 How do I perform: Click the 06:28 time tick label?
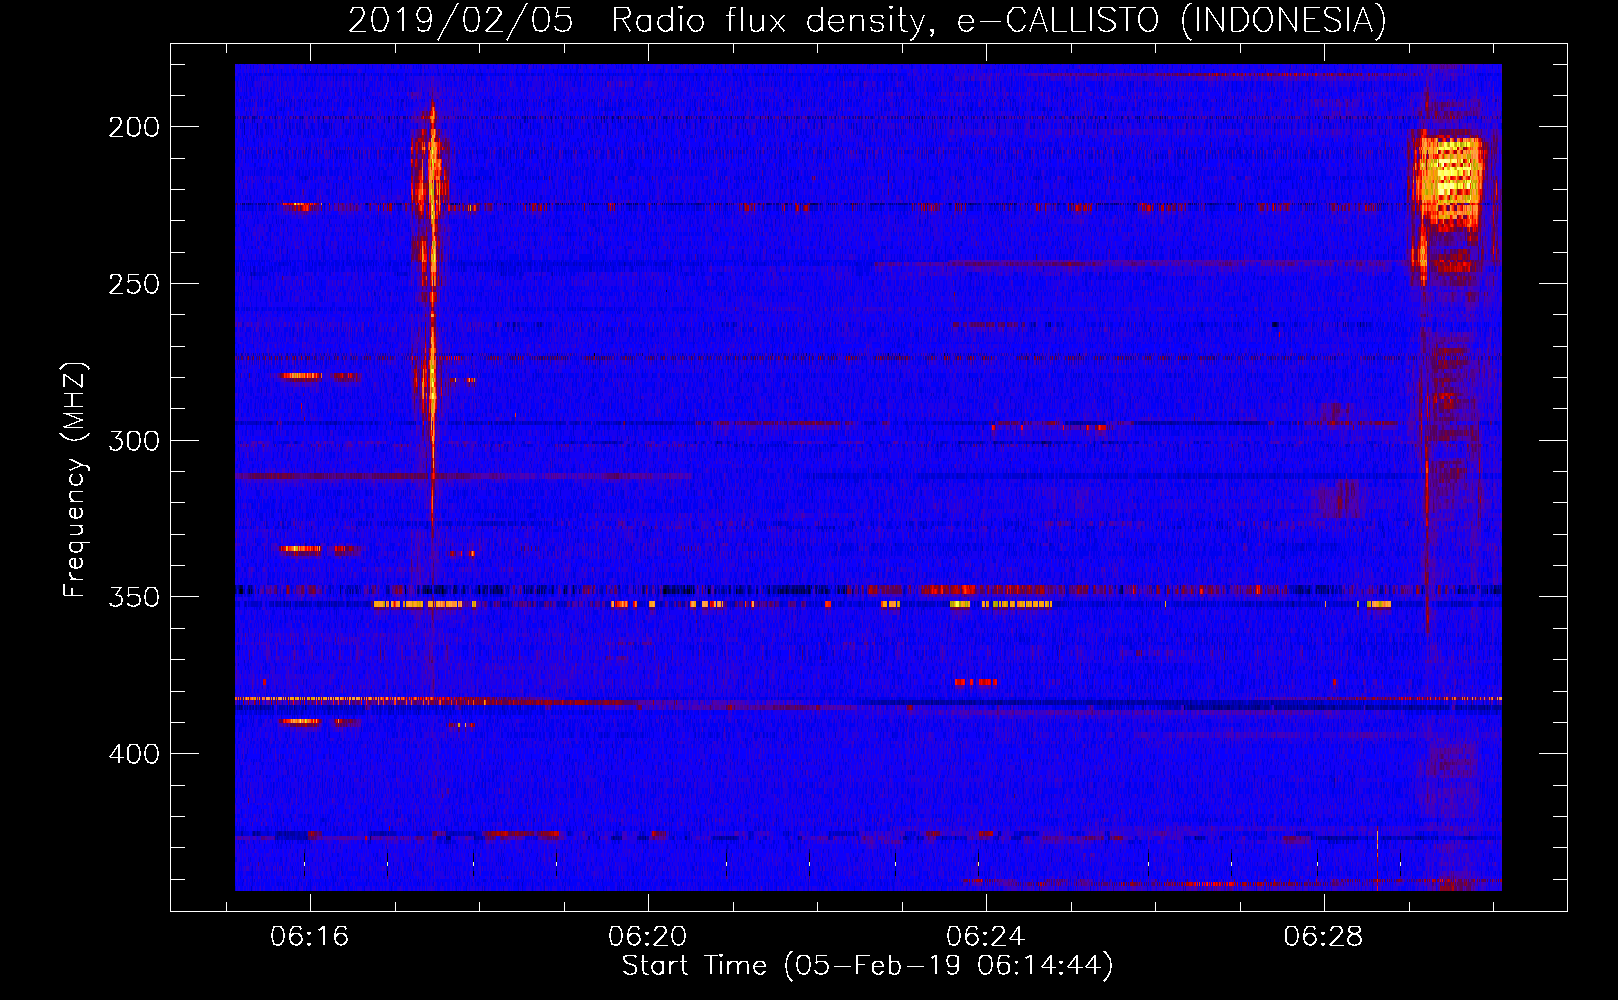[x=1324, y=936]
